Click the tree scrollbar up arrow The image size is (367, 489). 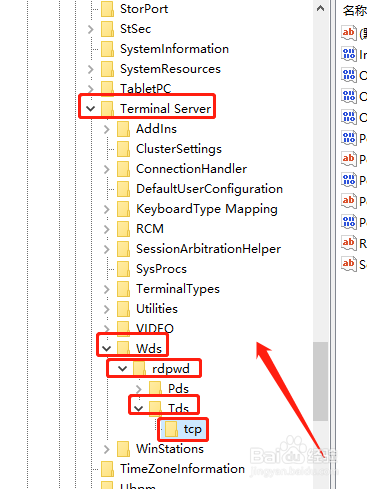(x=320, y=9)
